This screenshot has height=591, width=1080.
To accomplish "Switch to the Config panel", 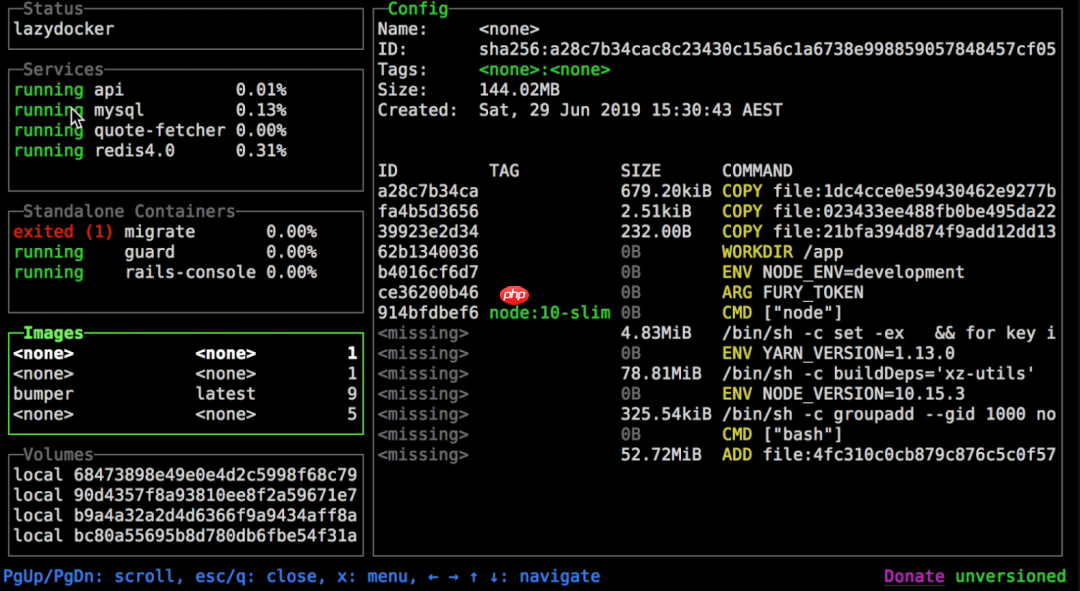I will (418, 9).
